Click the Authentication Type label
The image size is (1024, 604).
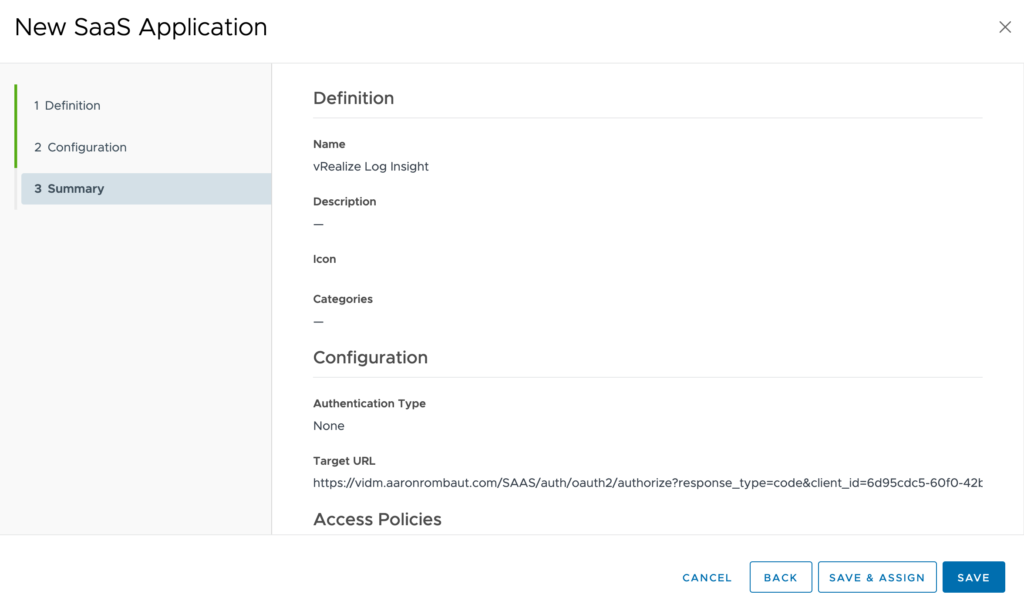coord(369,403)
